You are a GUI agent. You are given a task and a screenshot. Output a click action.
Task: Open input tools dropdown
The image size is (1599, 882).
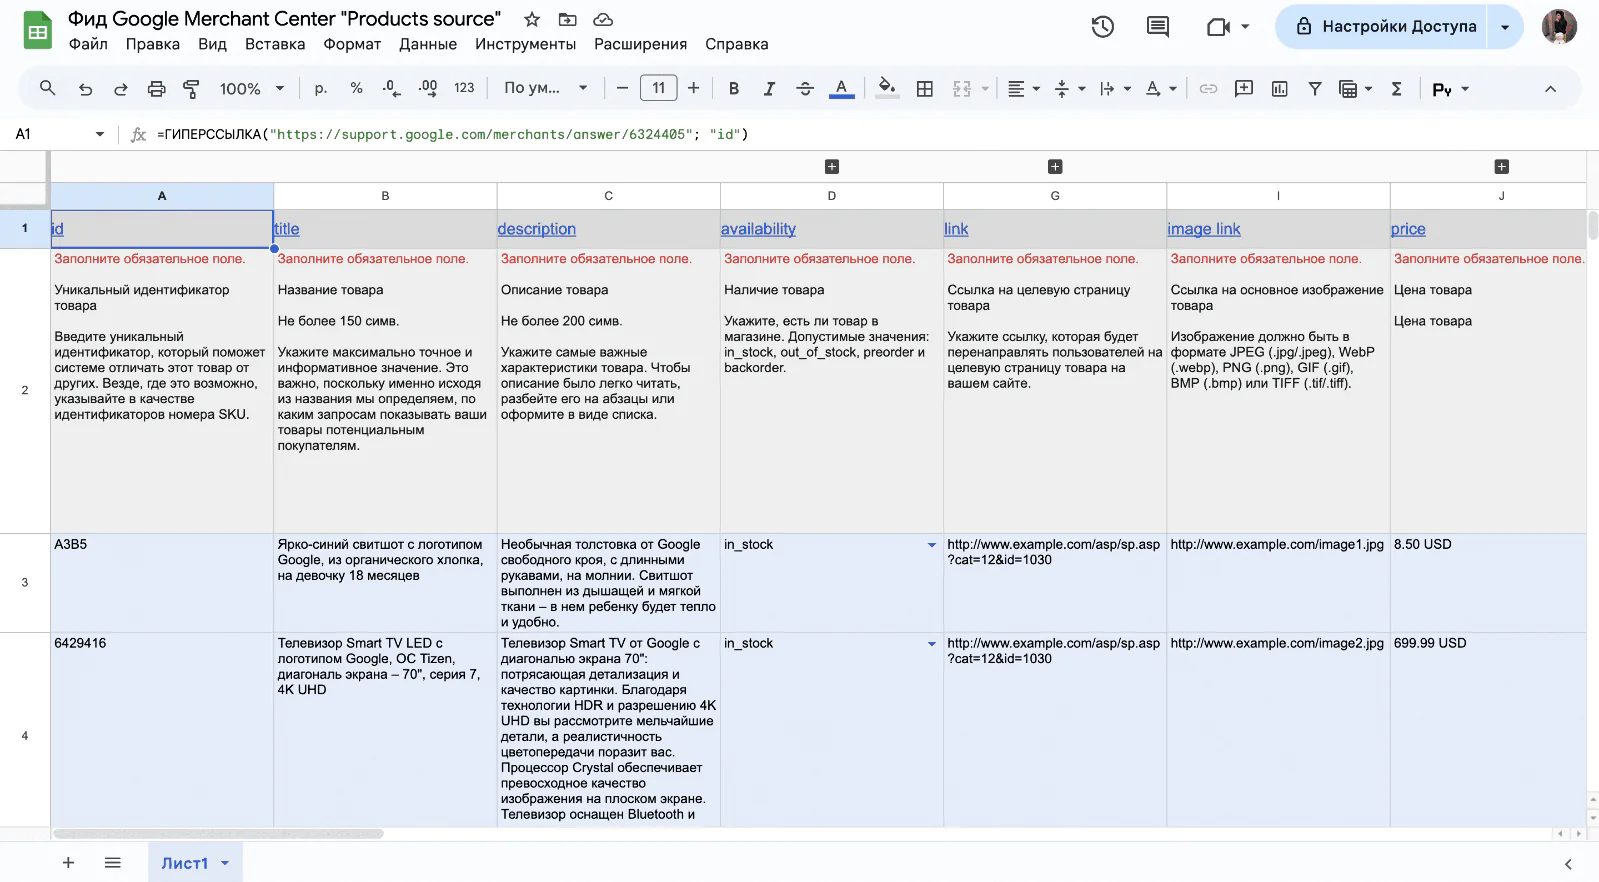click(x=1450, y=89)
